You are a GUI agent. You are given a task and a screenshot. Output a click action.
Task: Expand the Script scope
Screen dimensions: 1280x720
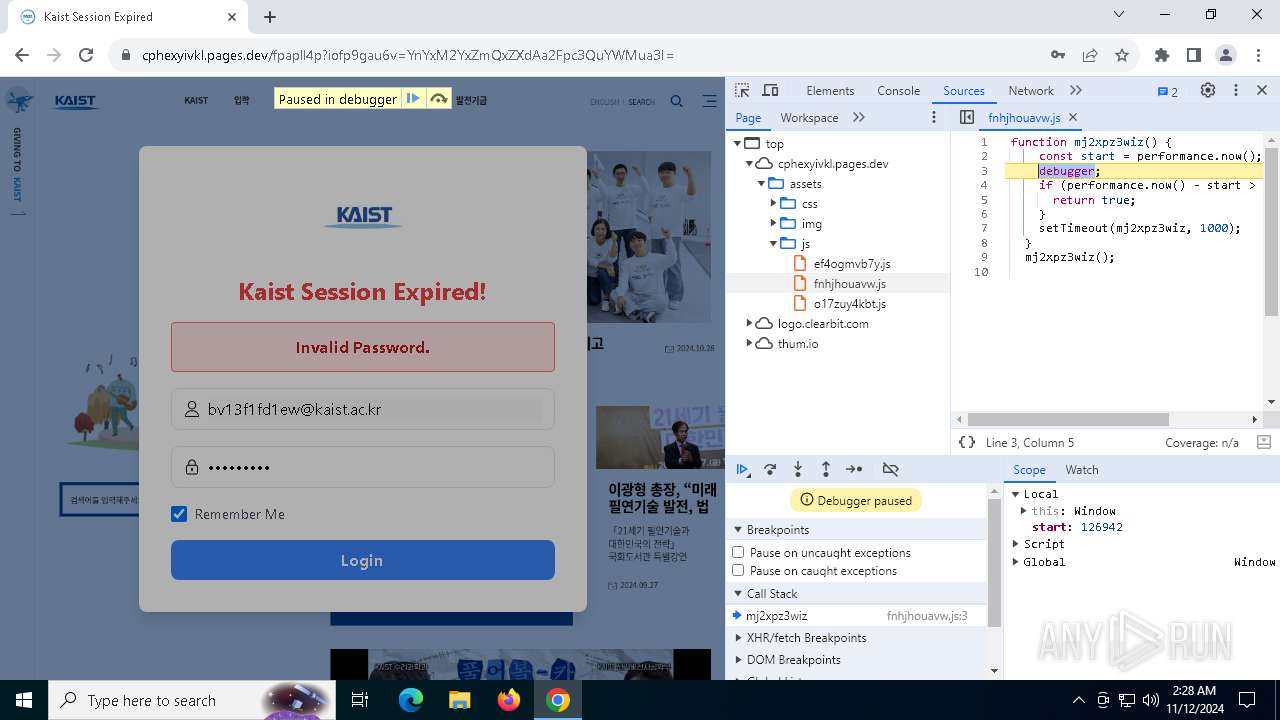click(x=1015, y=544)
